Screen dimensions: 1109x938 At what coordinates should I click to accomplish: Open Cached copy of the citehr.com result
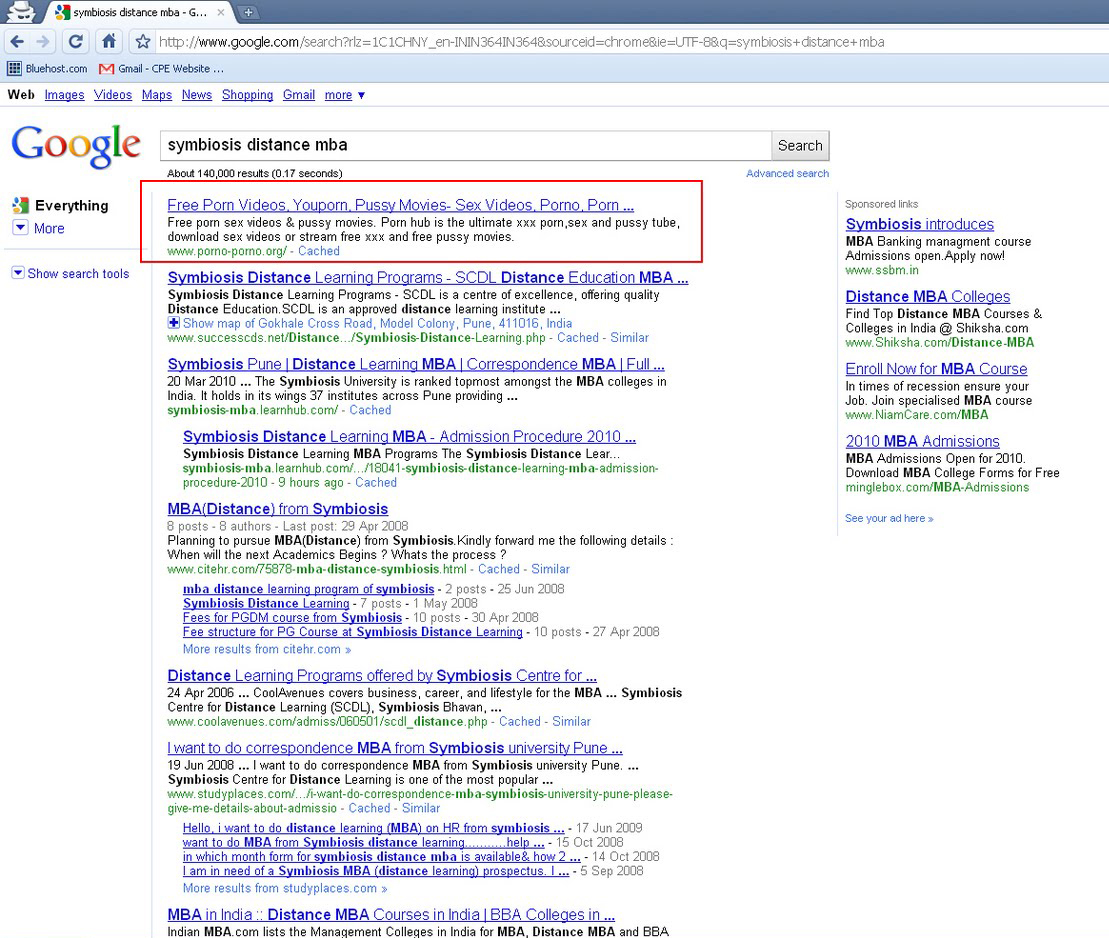(499, 569)
